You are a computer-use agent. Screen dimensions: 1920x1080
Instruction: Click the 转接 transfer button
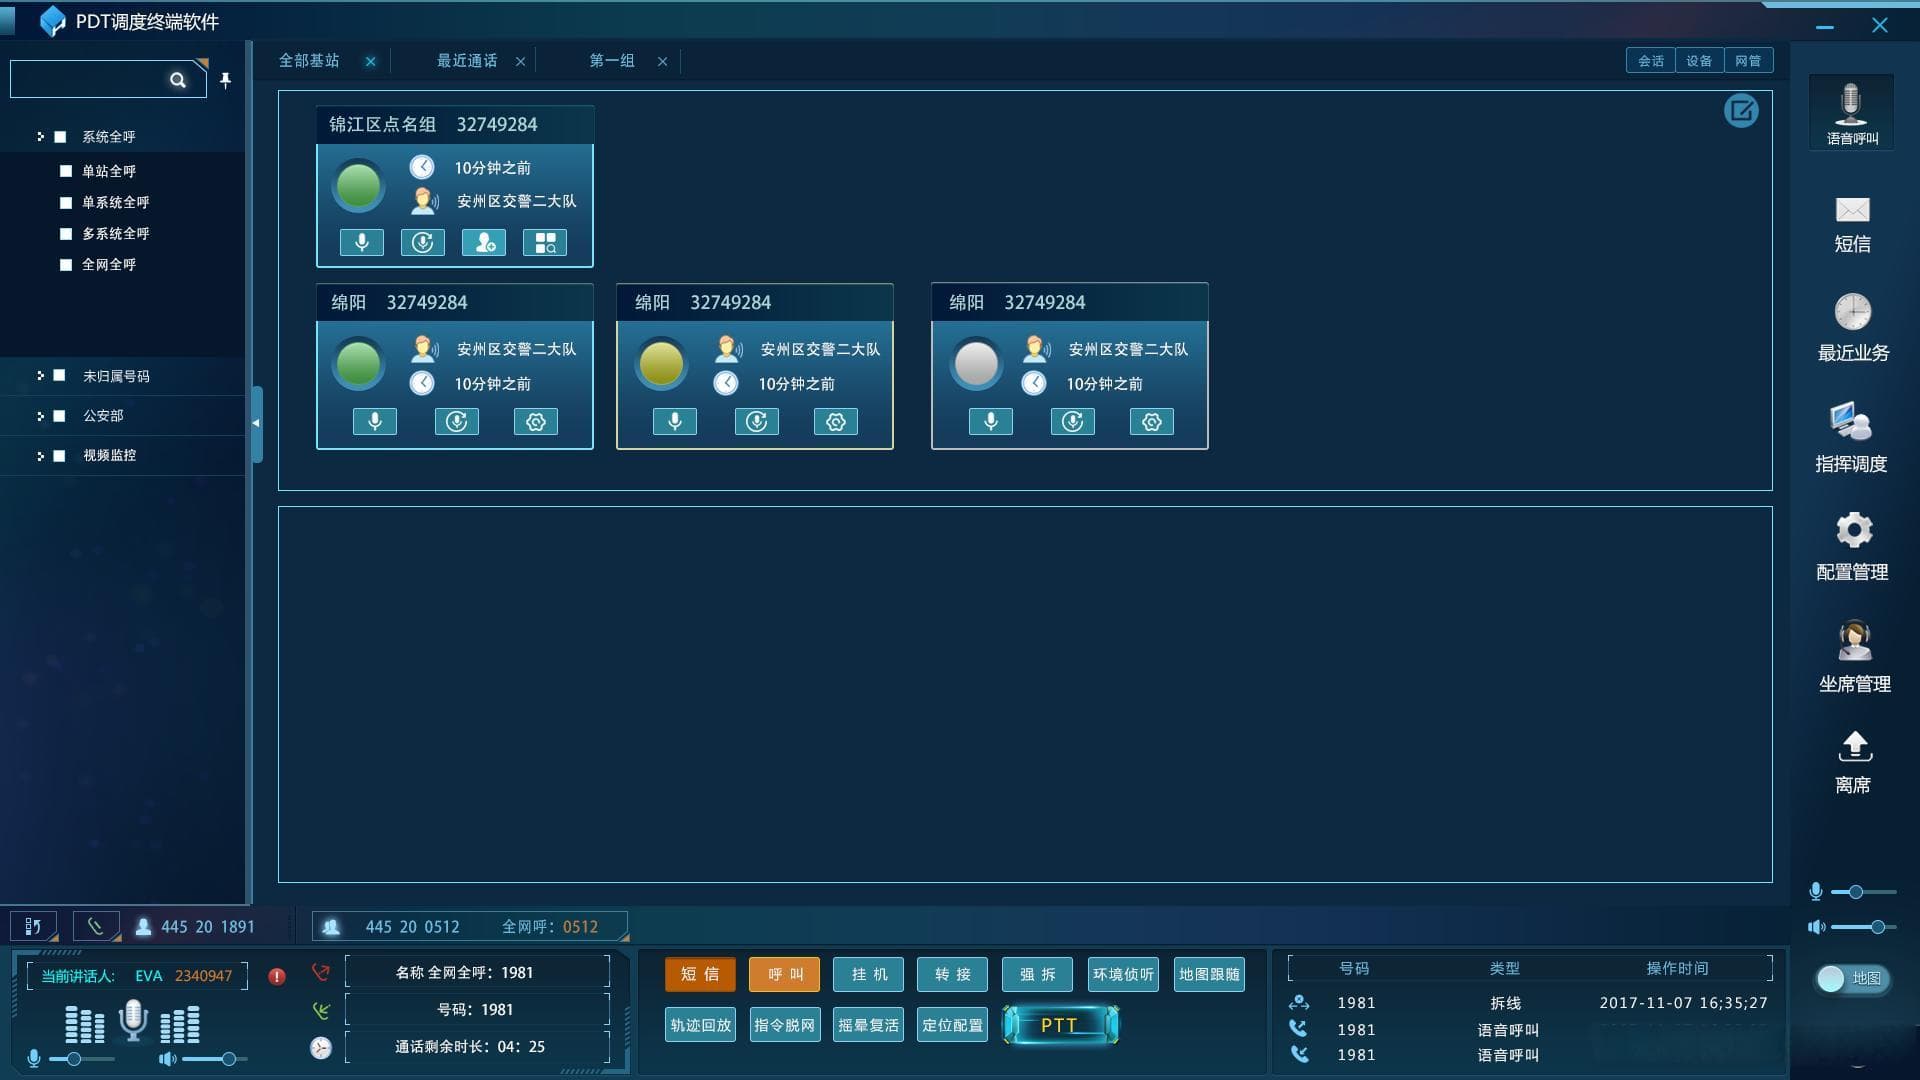coord(953,974)
